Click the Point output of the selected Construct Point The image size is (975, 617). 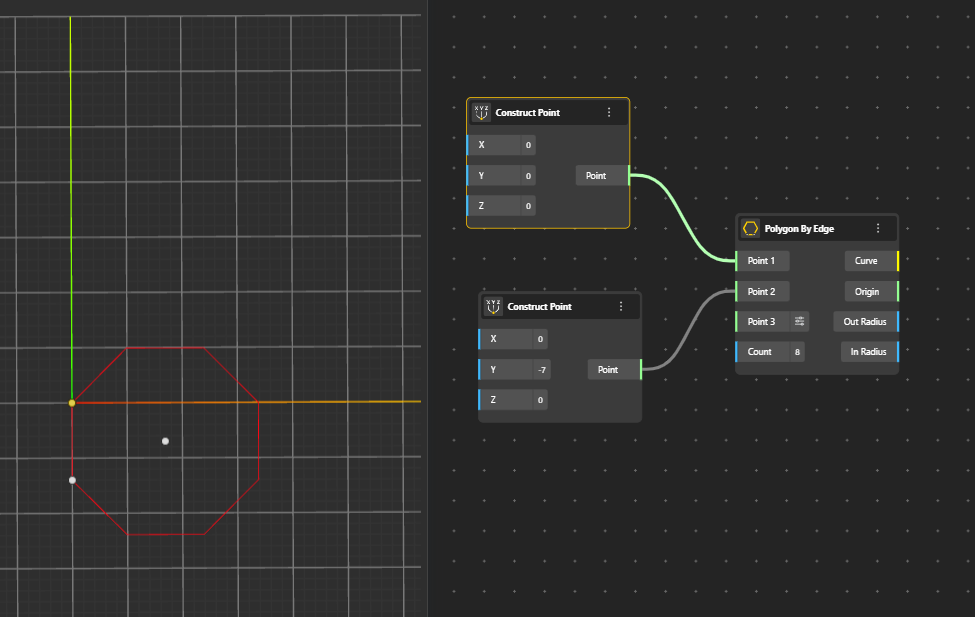[x=596, y=176]
